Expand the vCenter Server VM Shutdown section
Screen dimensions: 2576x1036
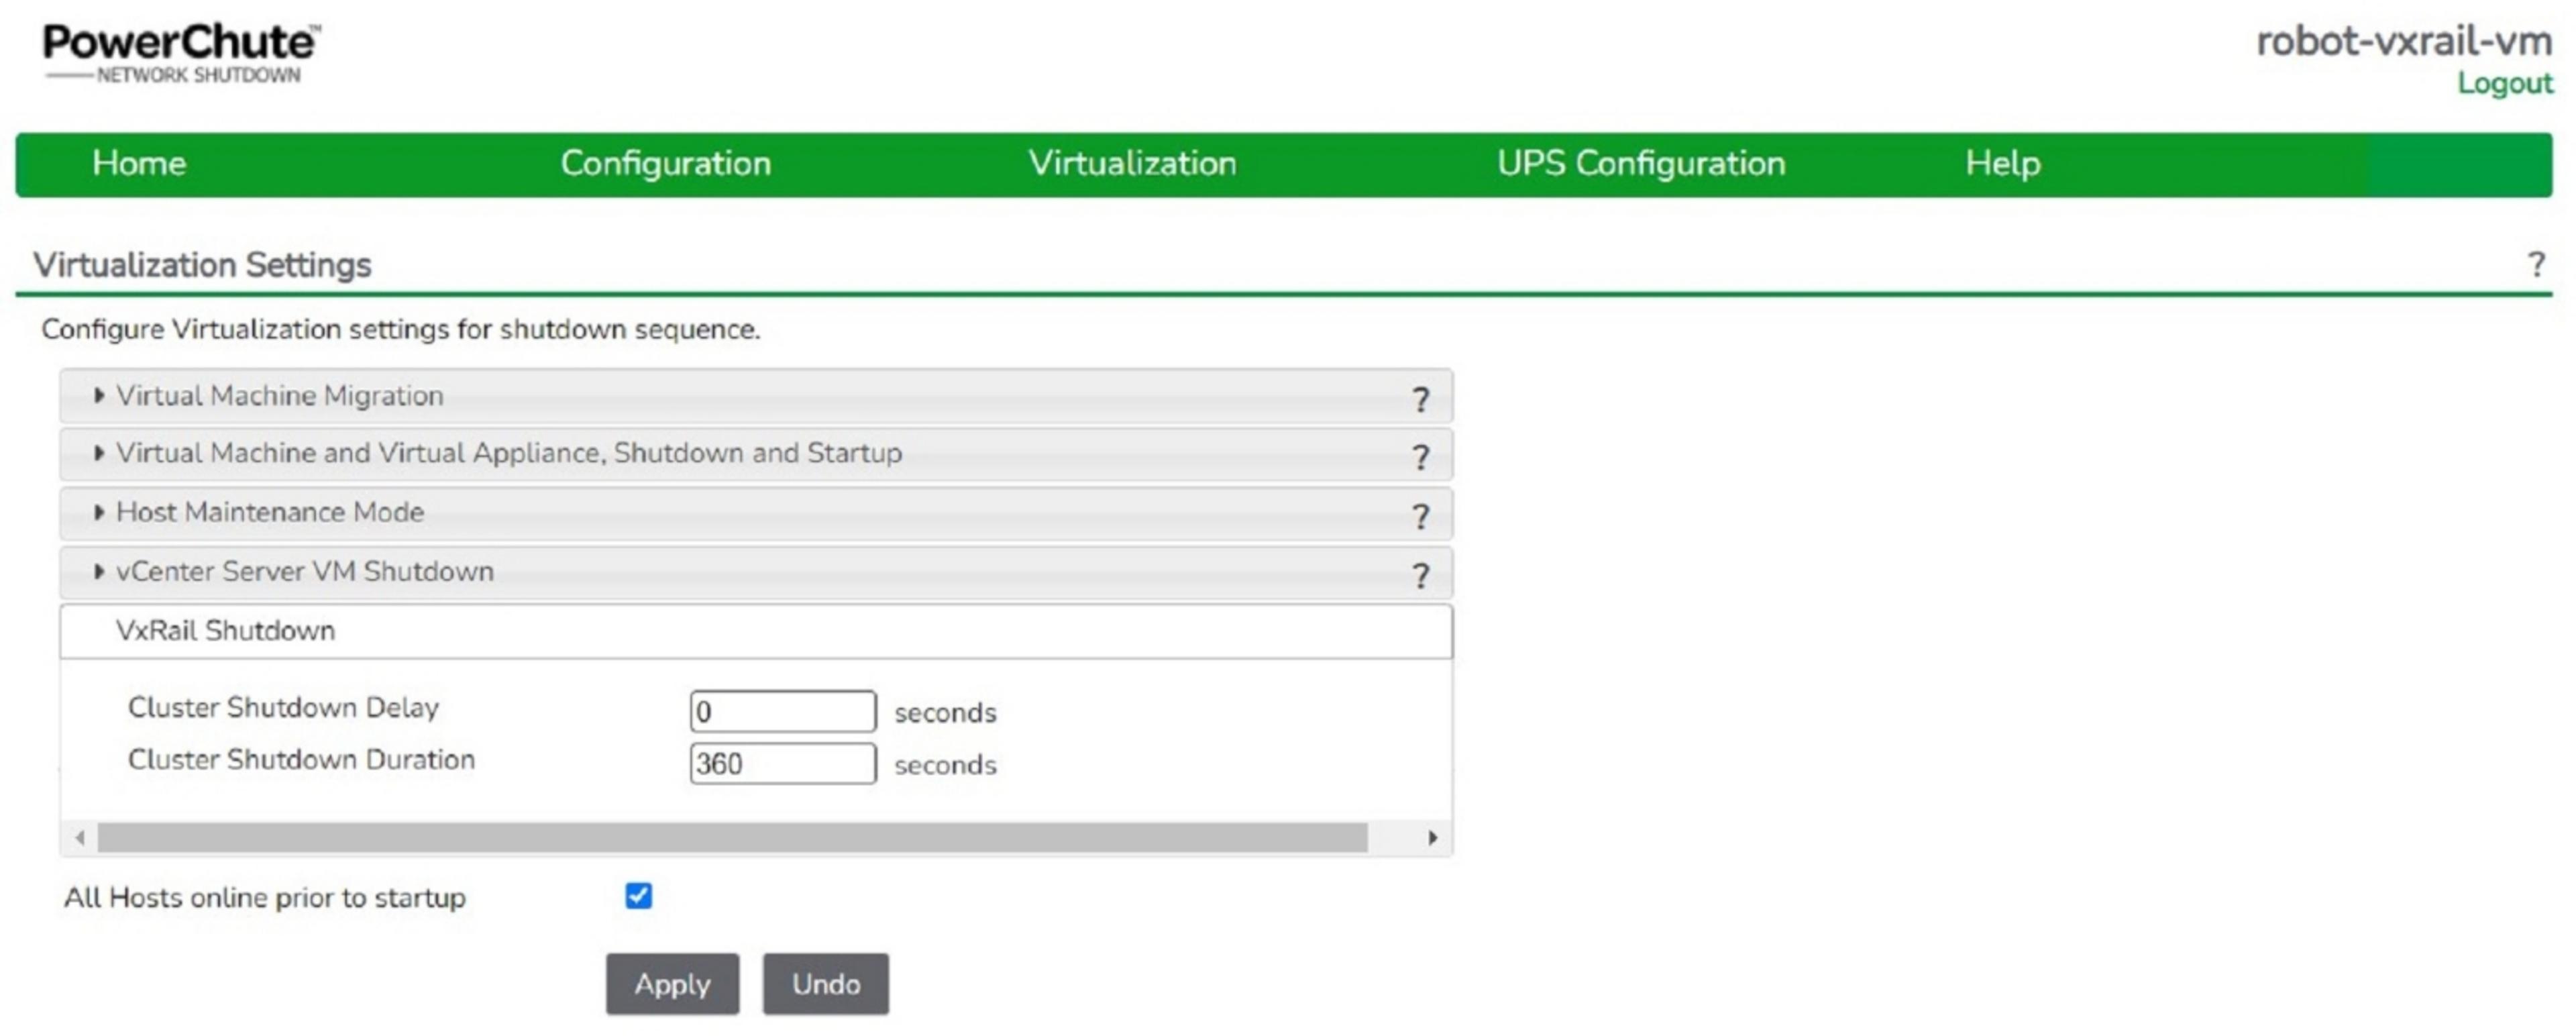pyautogui.click(x=755, y=572)
